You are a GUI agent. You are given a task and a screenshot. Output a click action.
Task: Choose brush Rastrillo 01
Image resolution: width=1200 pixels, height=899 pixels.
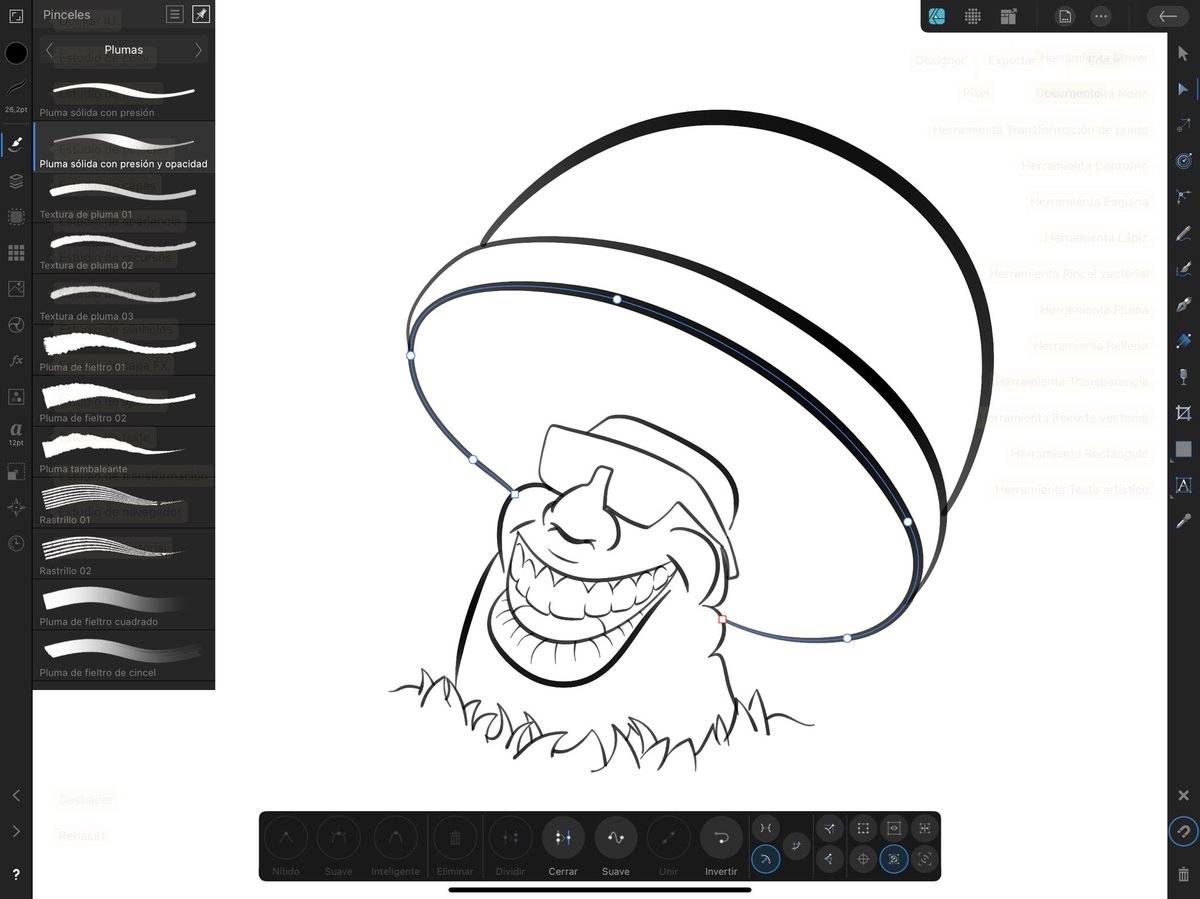124,503
